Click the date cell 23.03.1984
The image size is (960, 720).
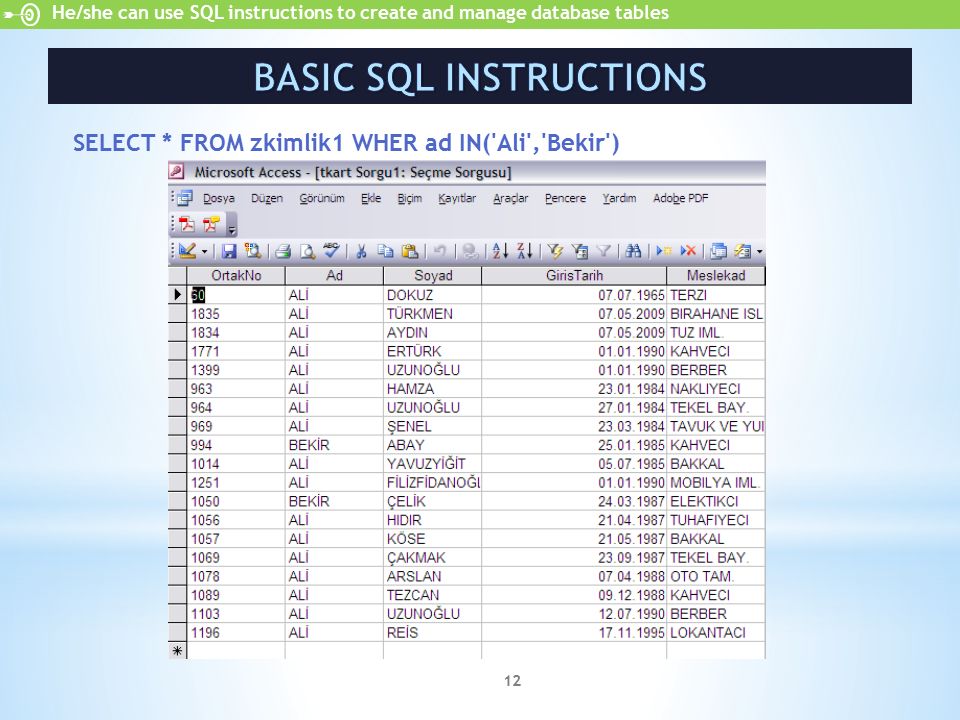tap(574, 426)
